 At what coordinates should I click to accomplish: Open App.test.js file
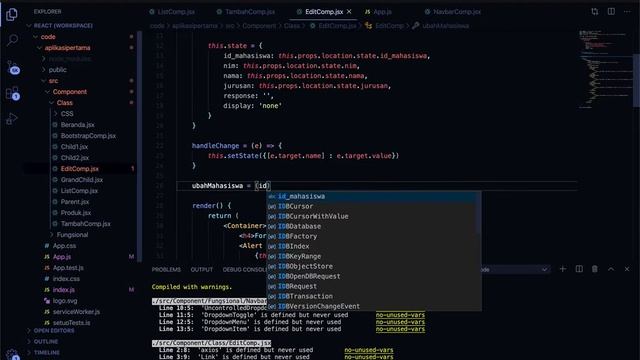[x=68, y=268]
